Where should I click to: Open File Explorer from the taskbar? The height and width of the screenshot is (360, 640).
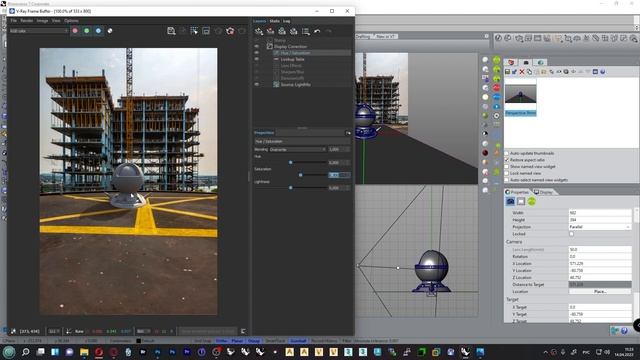point(84,352)
